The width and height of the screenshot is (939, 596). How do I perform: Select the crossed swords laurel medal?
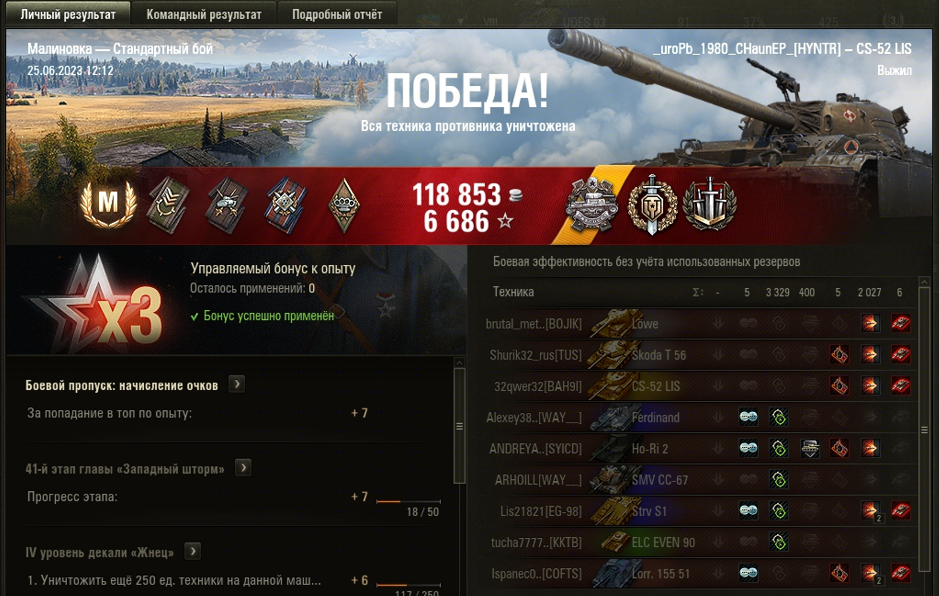pos(710,204)
